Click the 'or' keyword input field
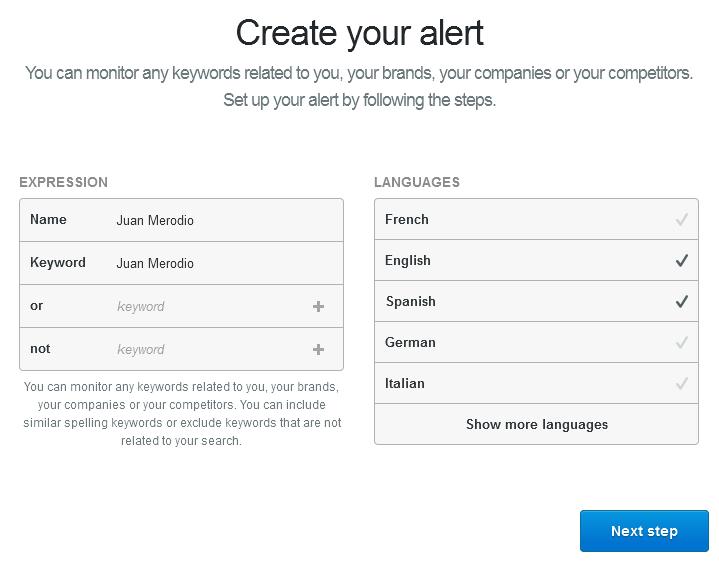Image resolution: width=719 pixels, height=580 pixels. (x=211, y=306)
